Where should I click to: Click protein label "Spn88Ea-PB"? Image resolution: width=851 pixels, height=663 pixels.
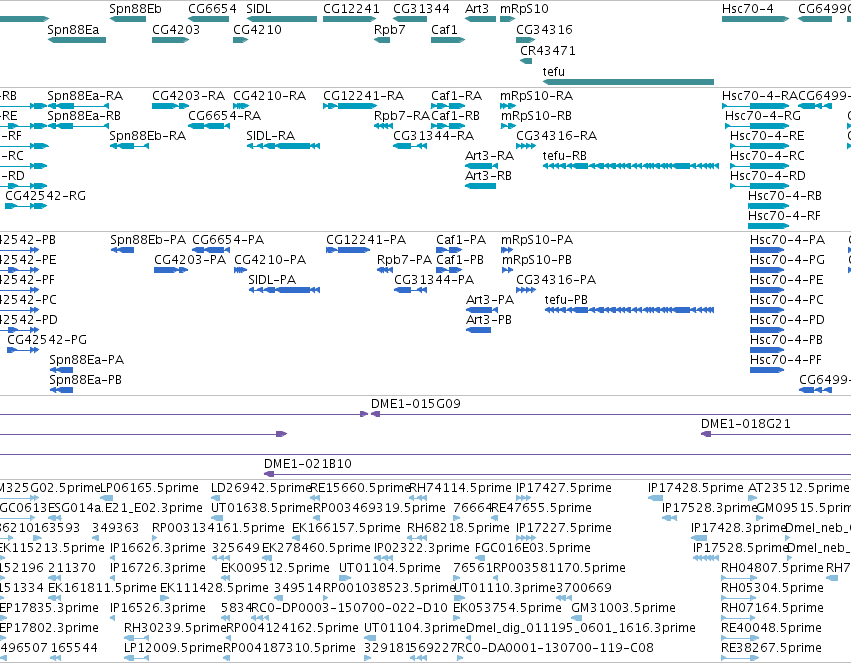tap(86, 381)
